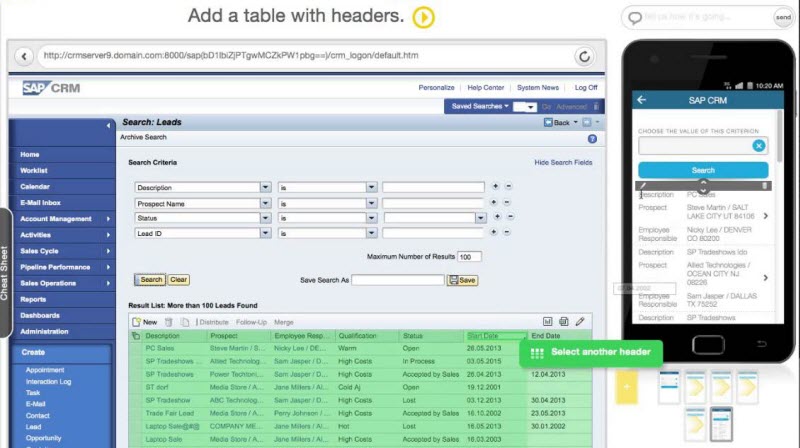Expand the Back button history arrow
The image size is (800, 448).
point(576,122)
